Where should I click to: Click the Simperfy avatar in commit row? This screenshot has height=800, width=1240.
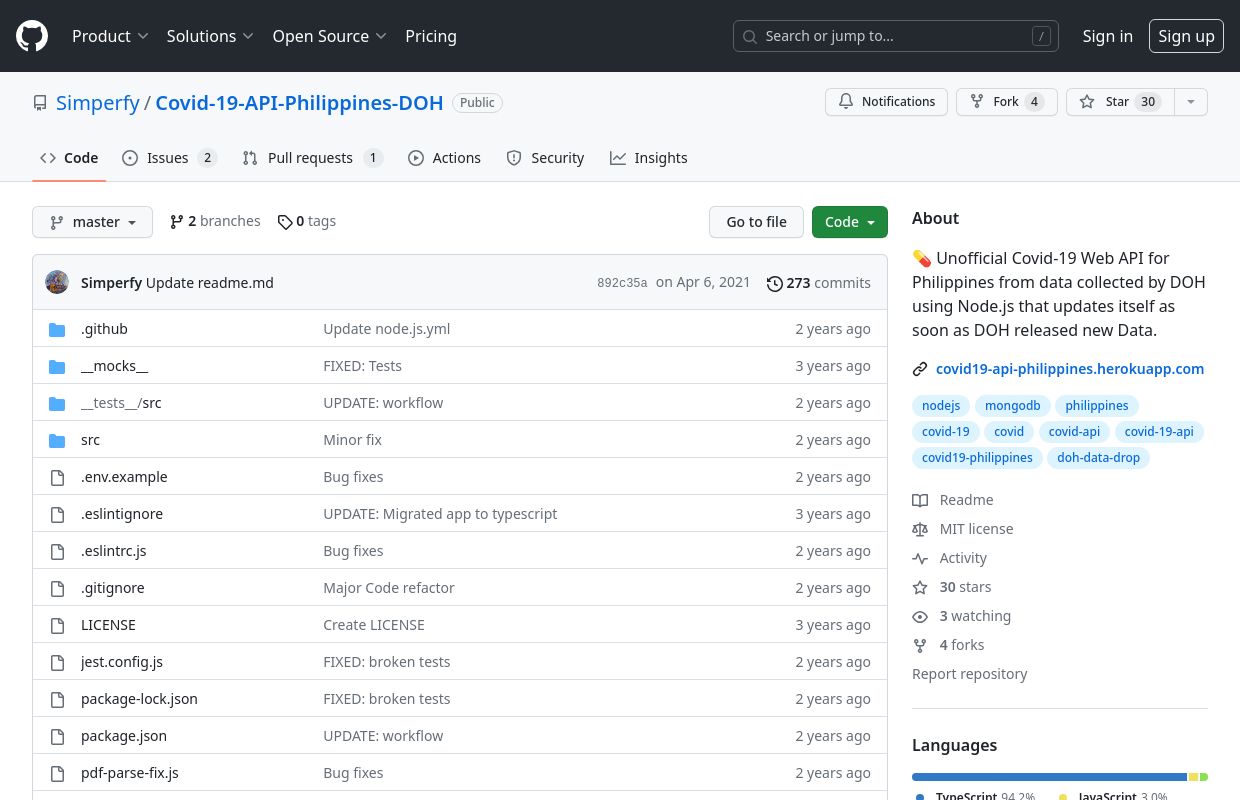57,282
